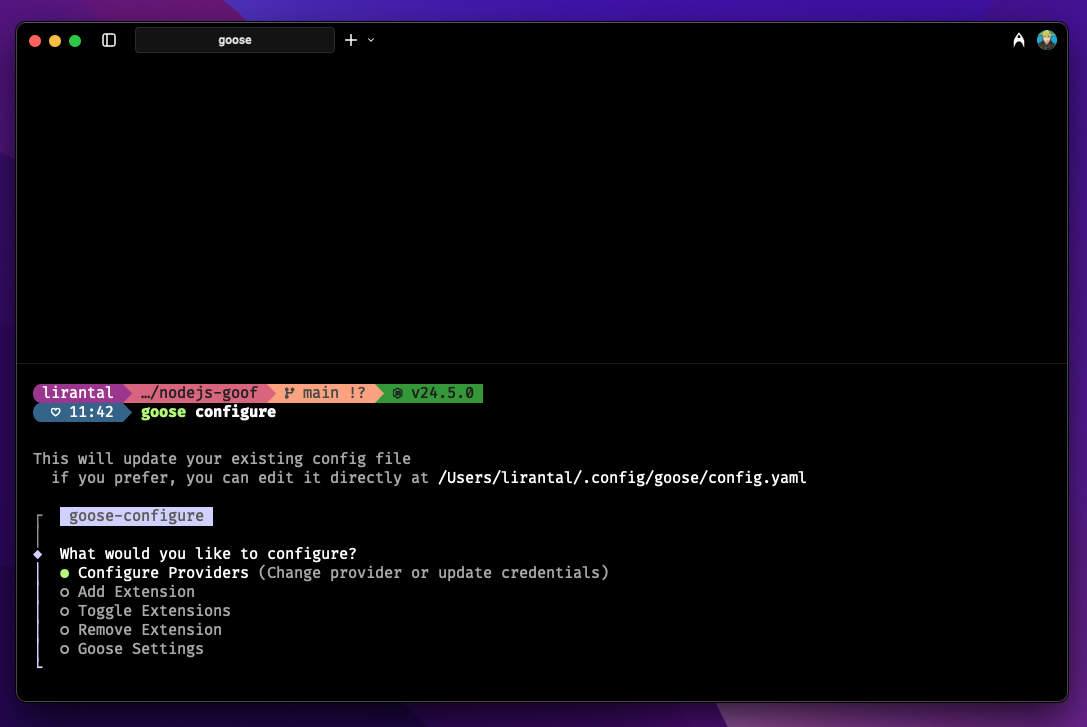Choose the Add Extension option

click(x=136, y=592)
